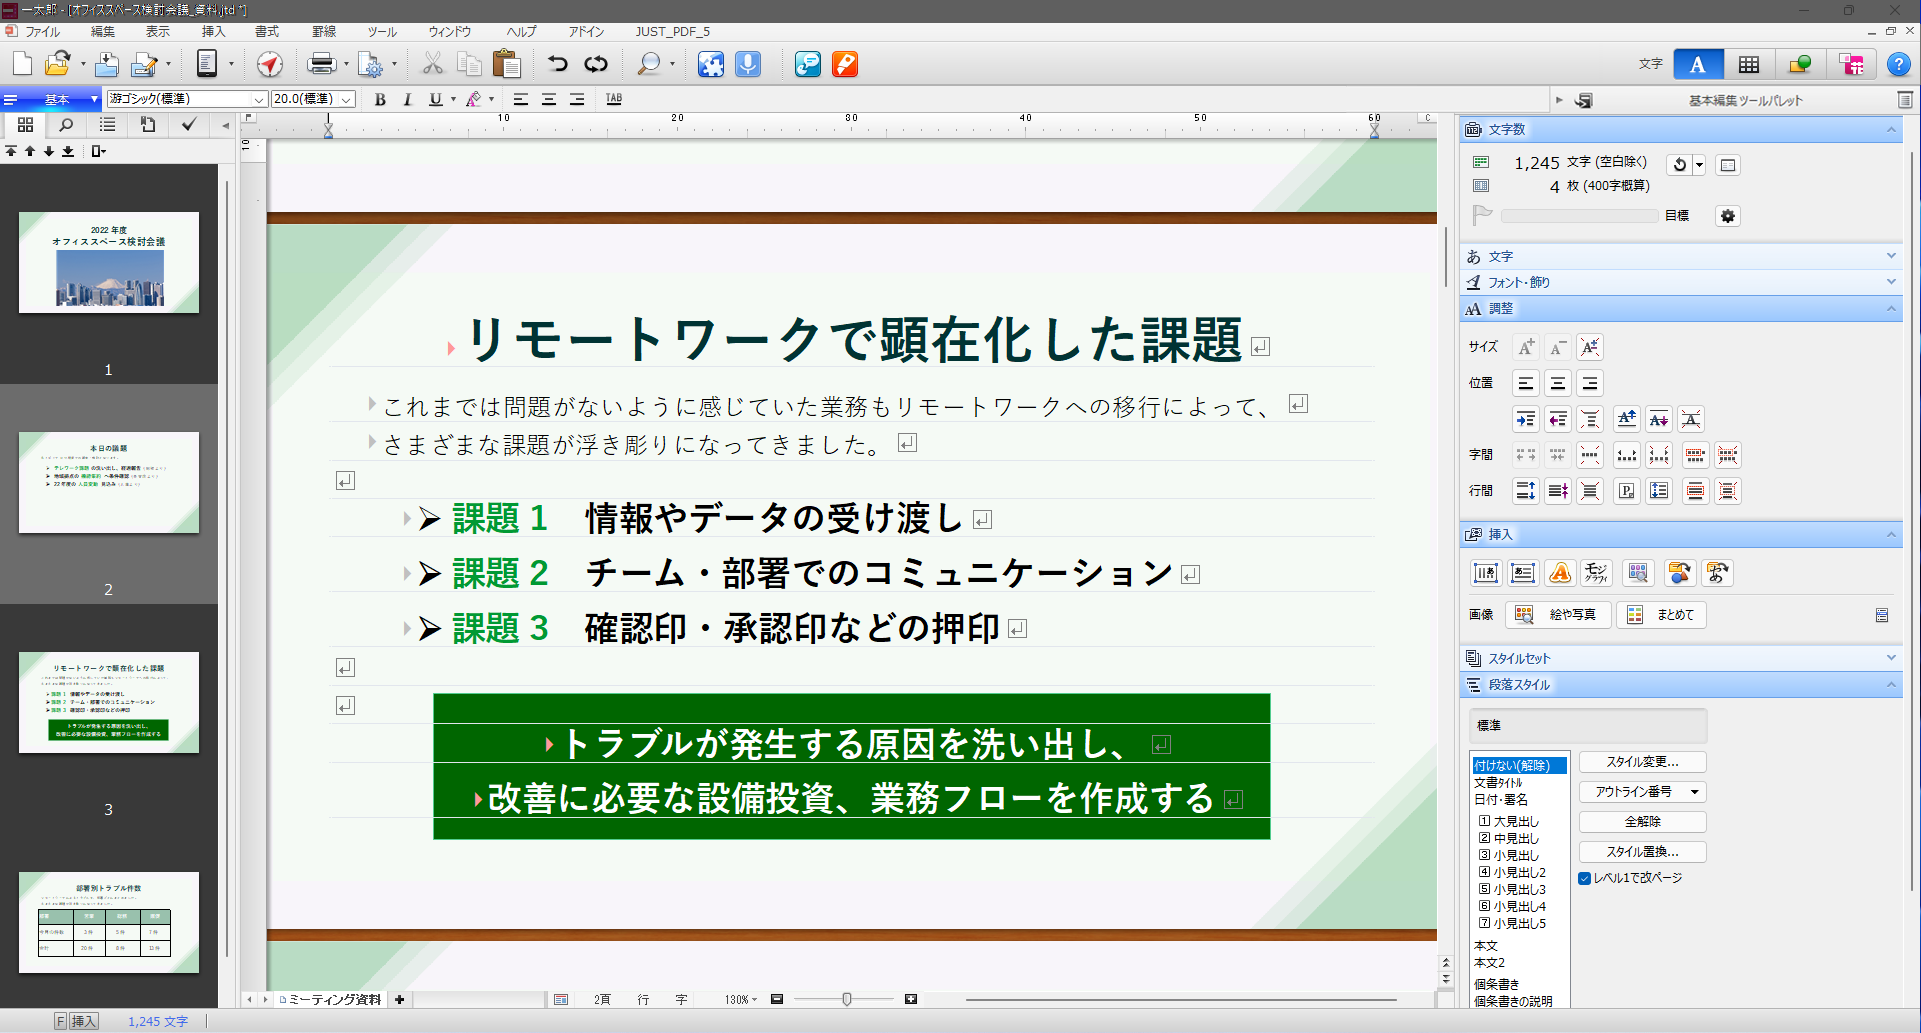Click the zoom slider handle in status bar
Image resolution: width=1921 pixels, height=1033 pixels.
[x=847, y=999]
